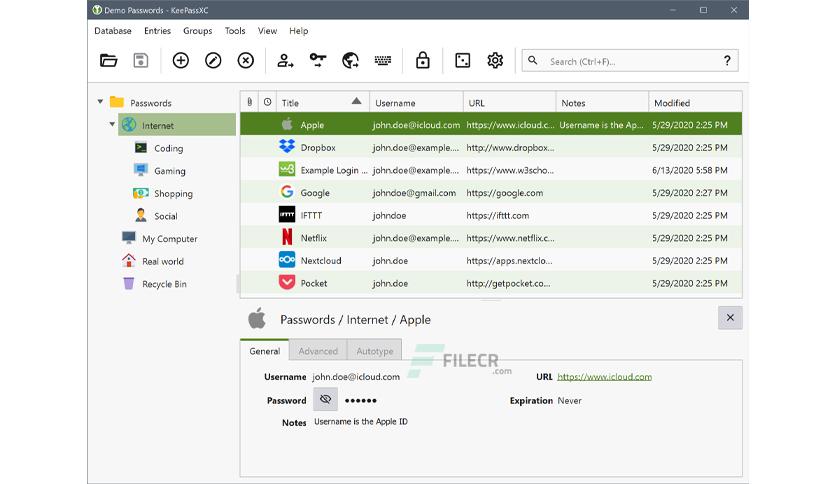Open password generator dice icon
836x484 pixels.
463,60
